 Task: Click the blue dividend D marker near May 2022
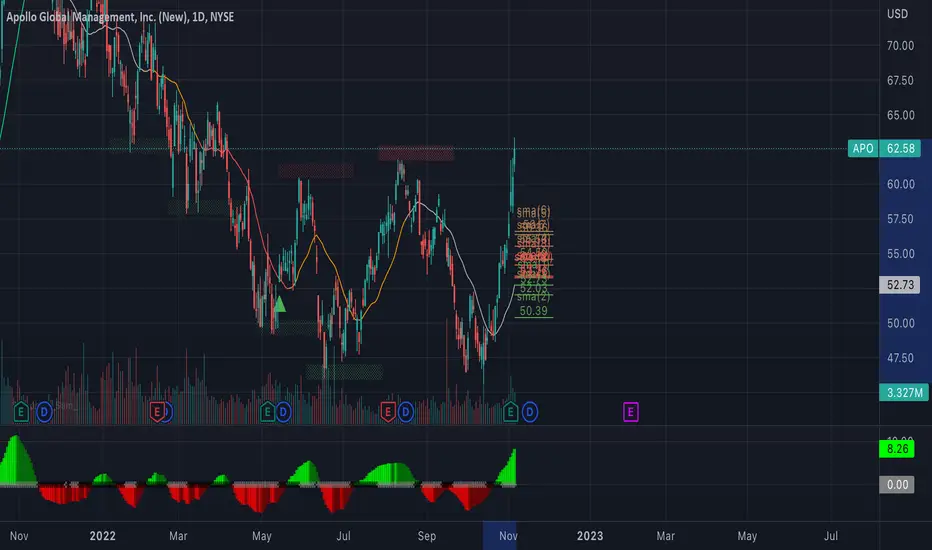coord(284,411)
